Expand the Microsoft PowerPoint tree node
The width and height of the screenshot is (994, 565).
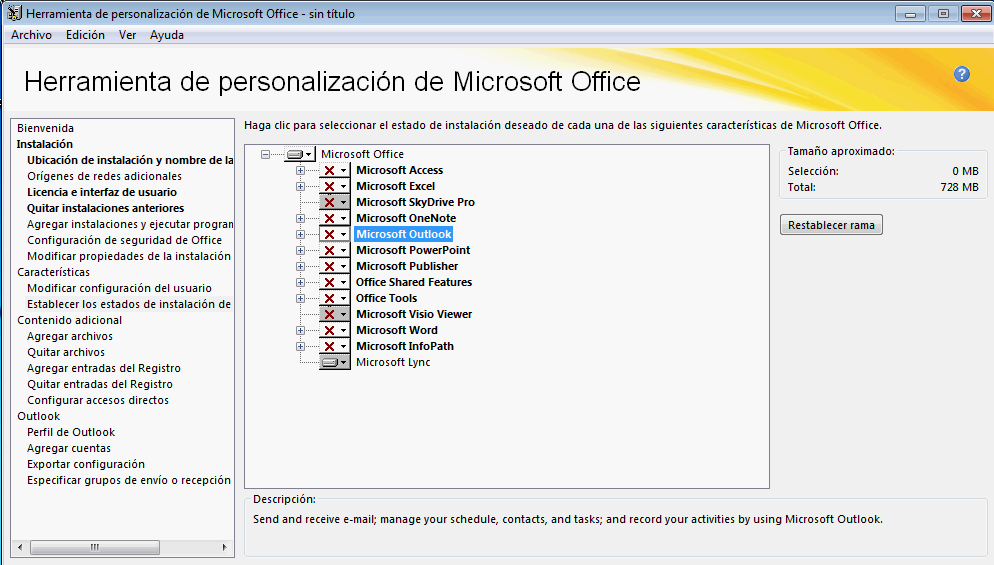(x=300, y=250)
